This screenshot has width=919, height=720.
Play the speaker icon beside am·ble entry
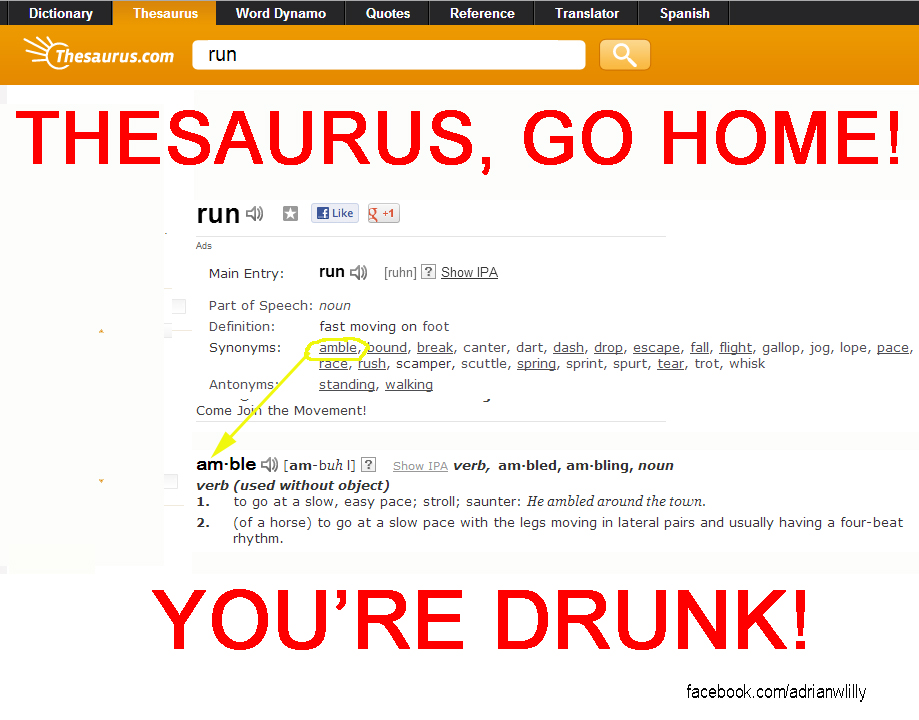pyautogui.click(x=269, y=463)
